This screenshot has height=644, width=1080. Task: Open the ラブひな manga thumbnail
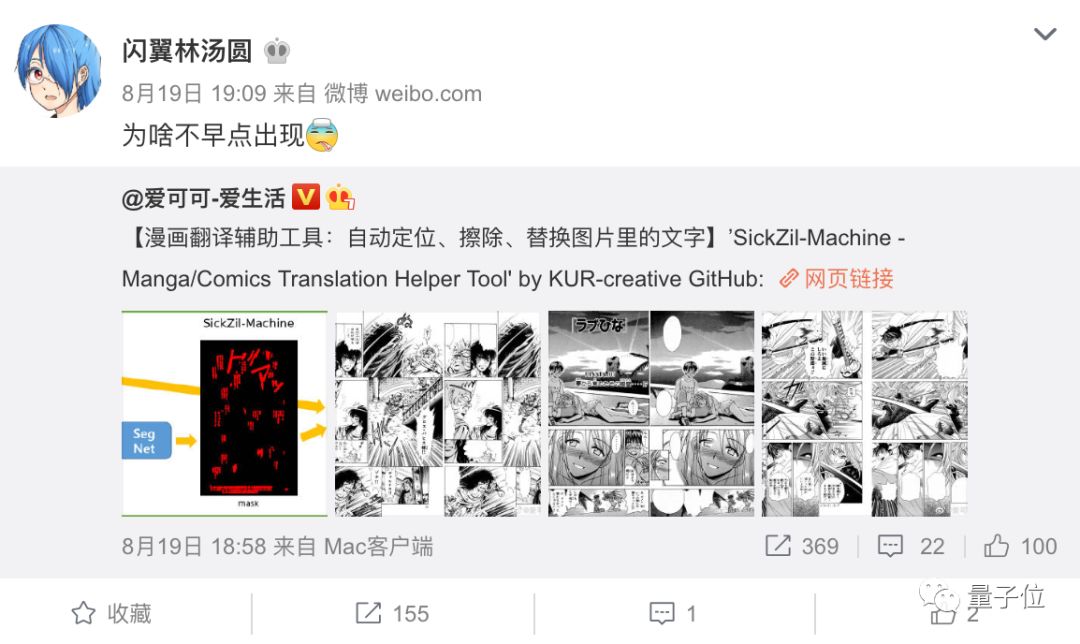(x=651, y=413)
